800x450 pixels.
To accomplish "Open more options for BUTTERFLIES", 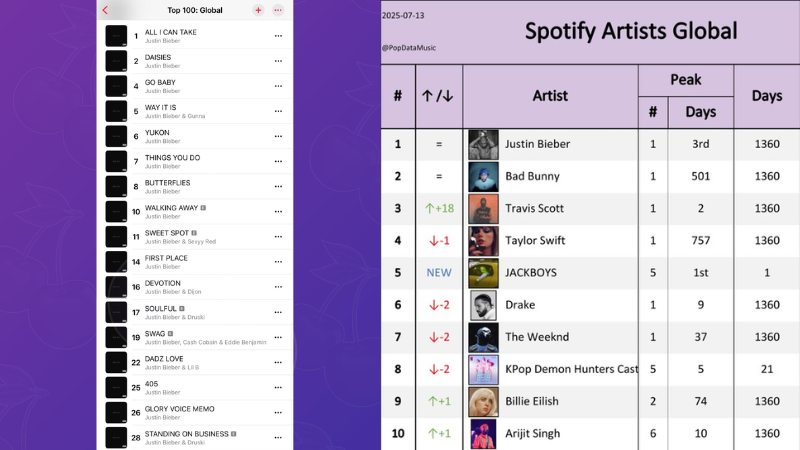I will (x=278, y=187).
